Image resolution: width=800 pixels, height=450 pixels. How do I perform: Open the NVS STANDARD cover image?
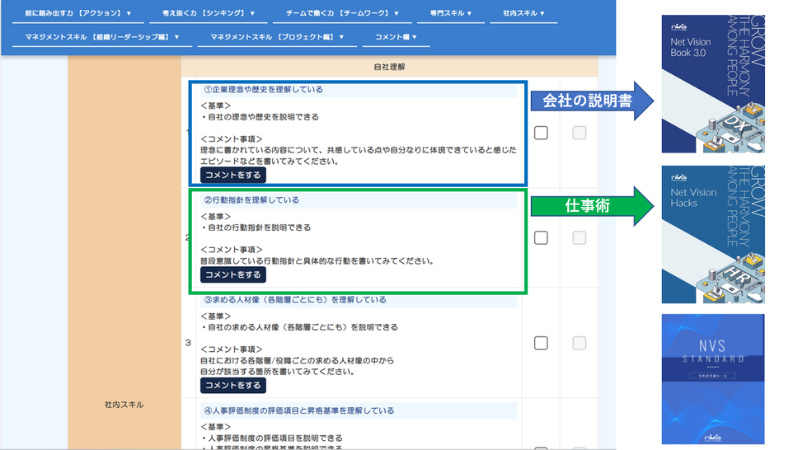coord(713,379)
